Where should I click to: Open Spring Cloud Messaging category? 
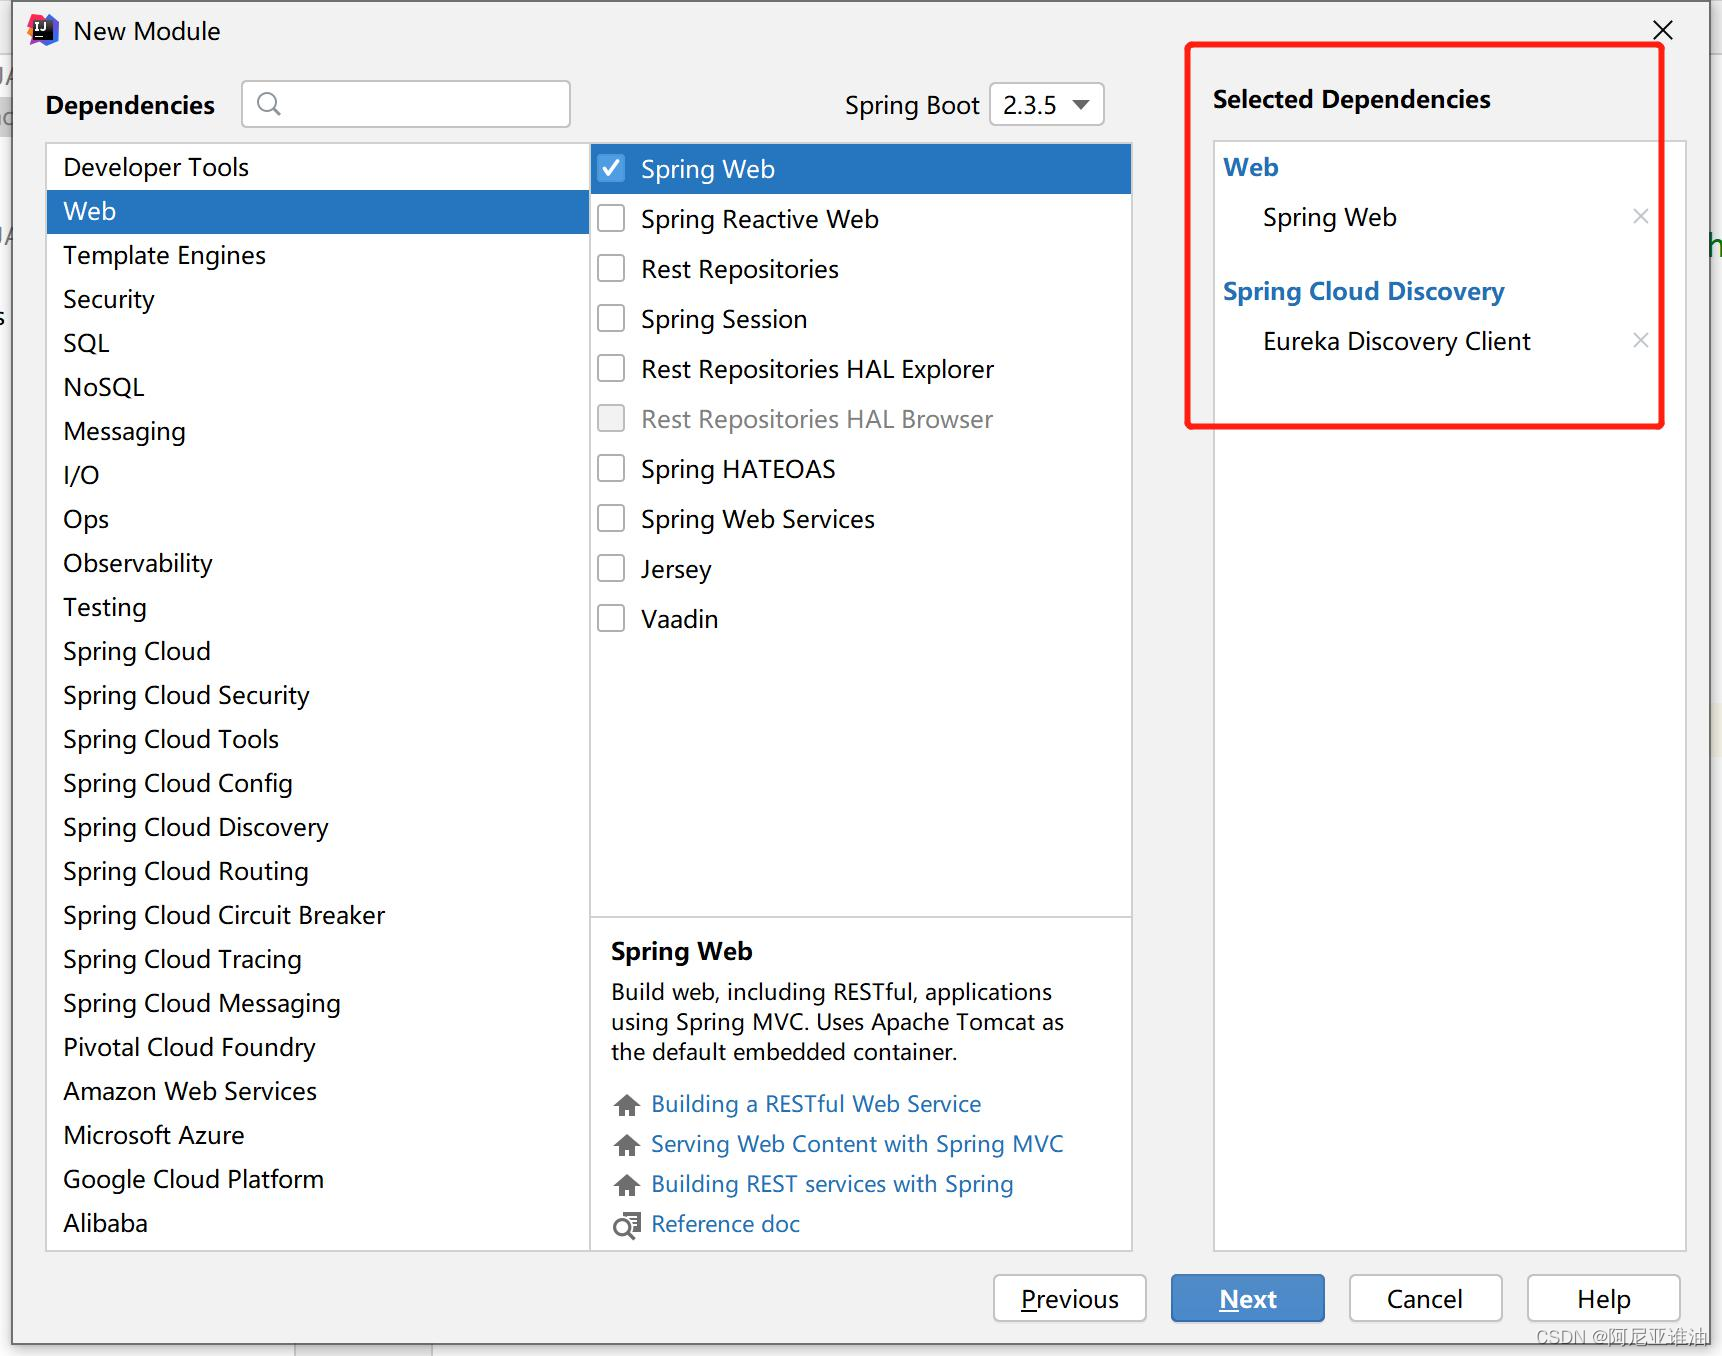(318, 1003)
